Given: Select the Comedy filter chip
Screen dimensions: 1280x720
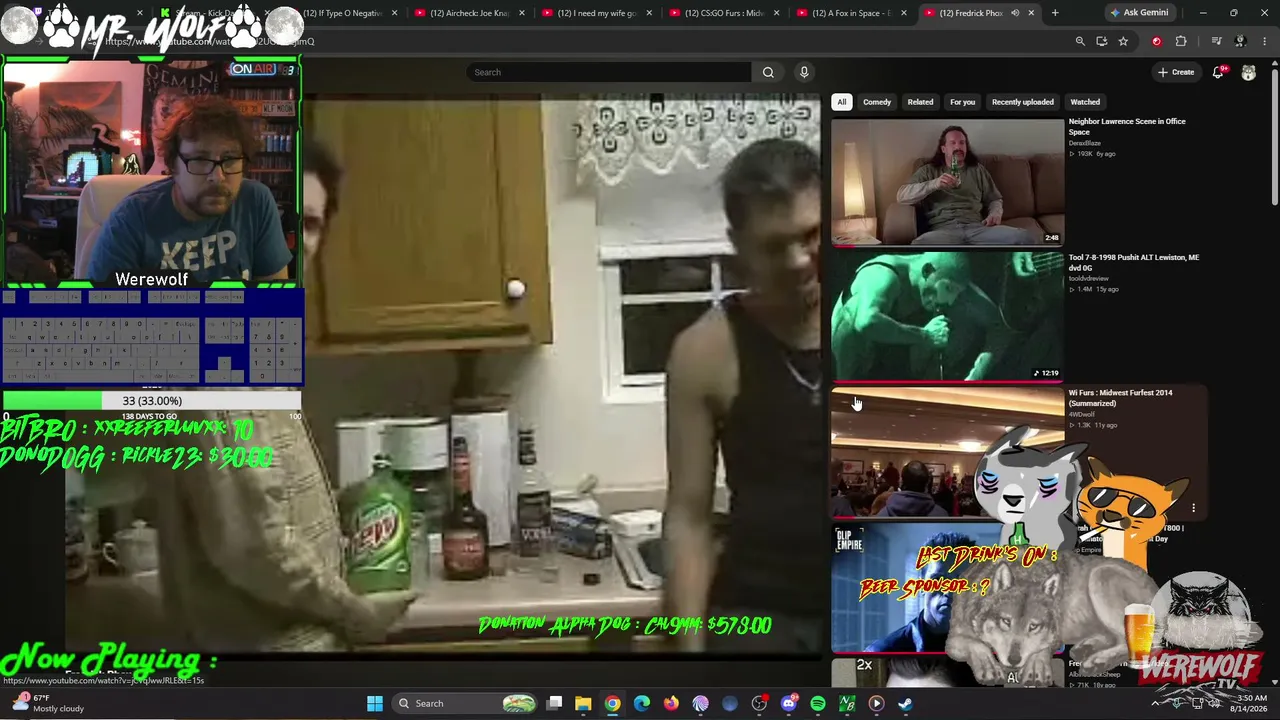Looking at the screenshot, I should pos(877,102).
